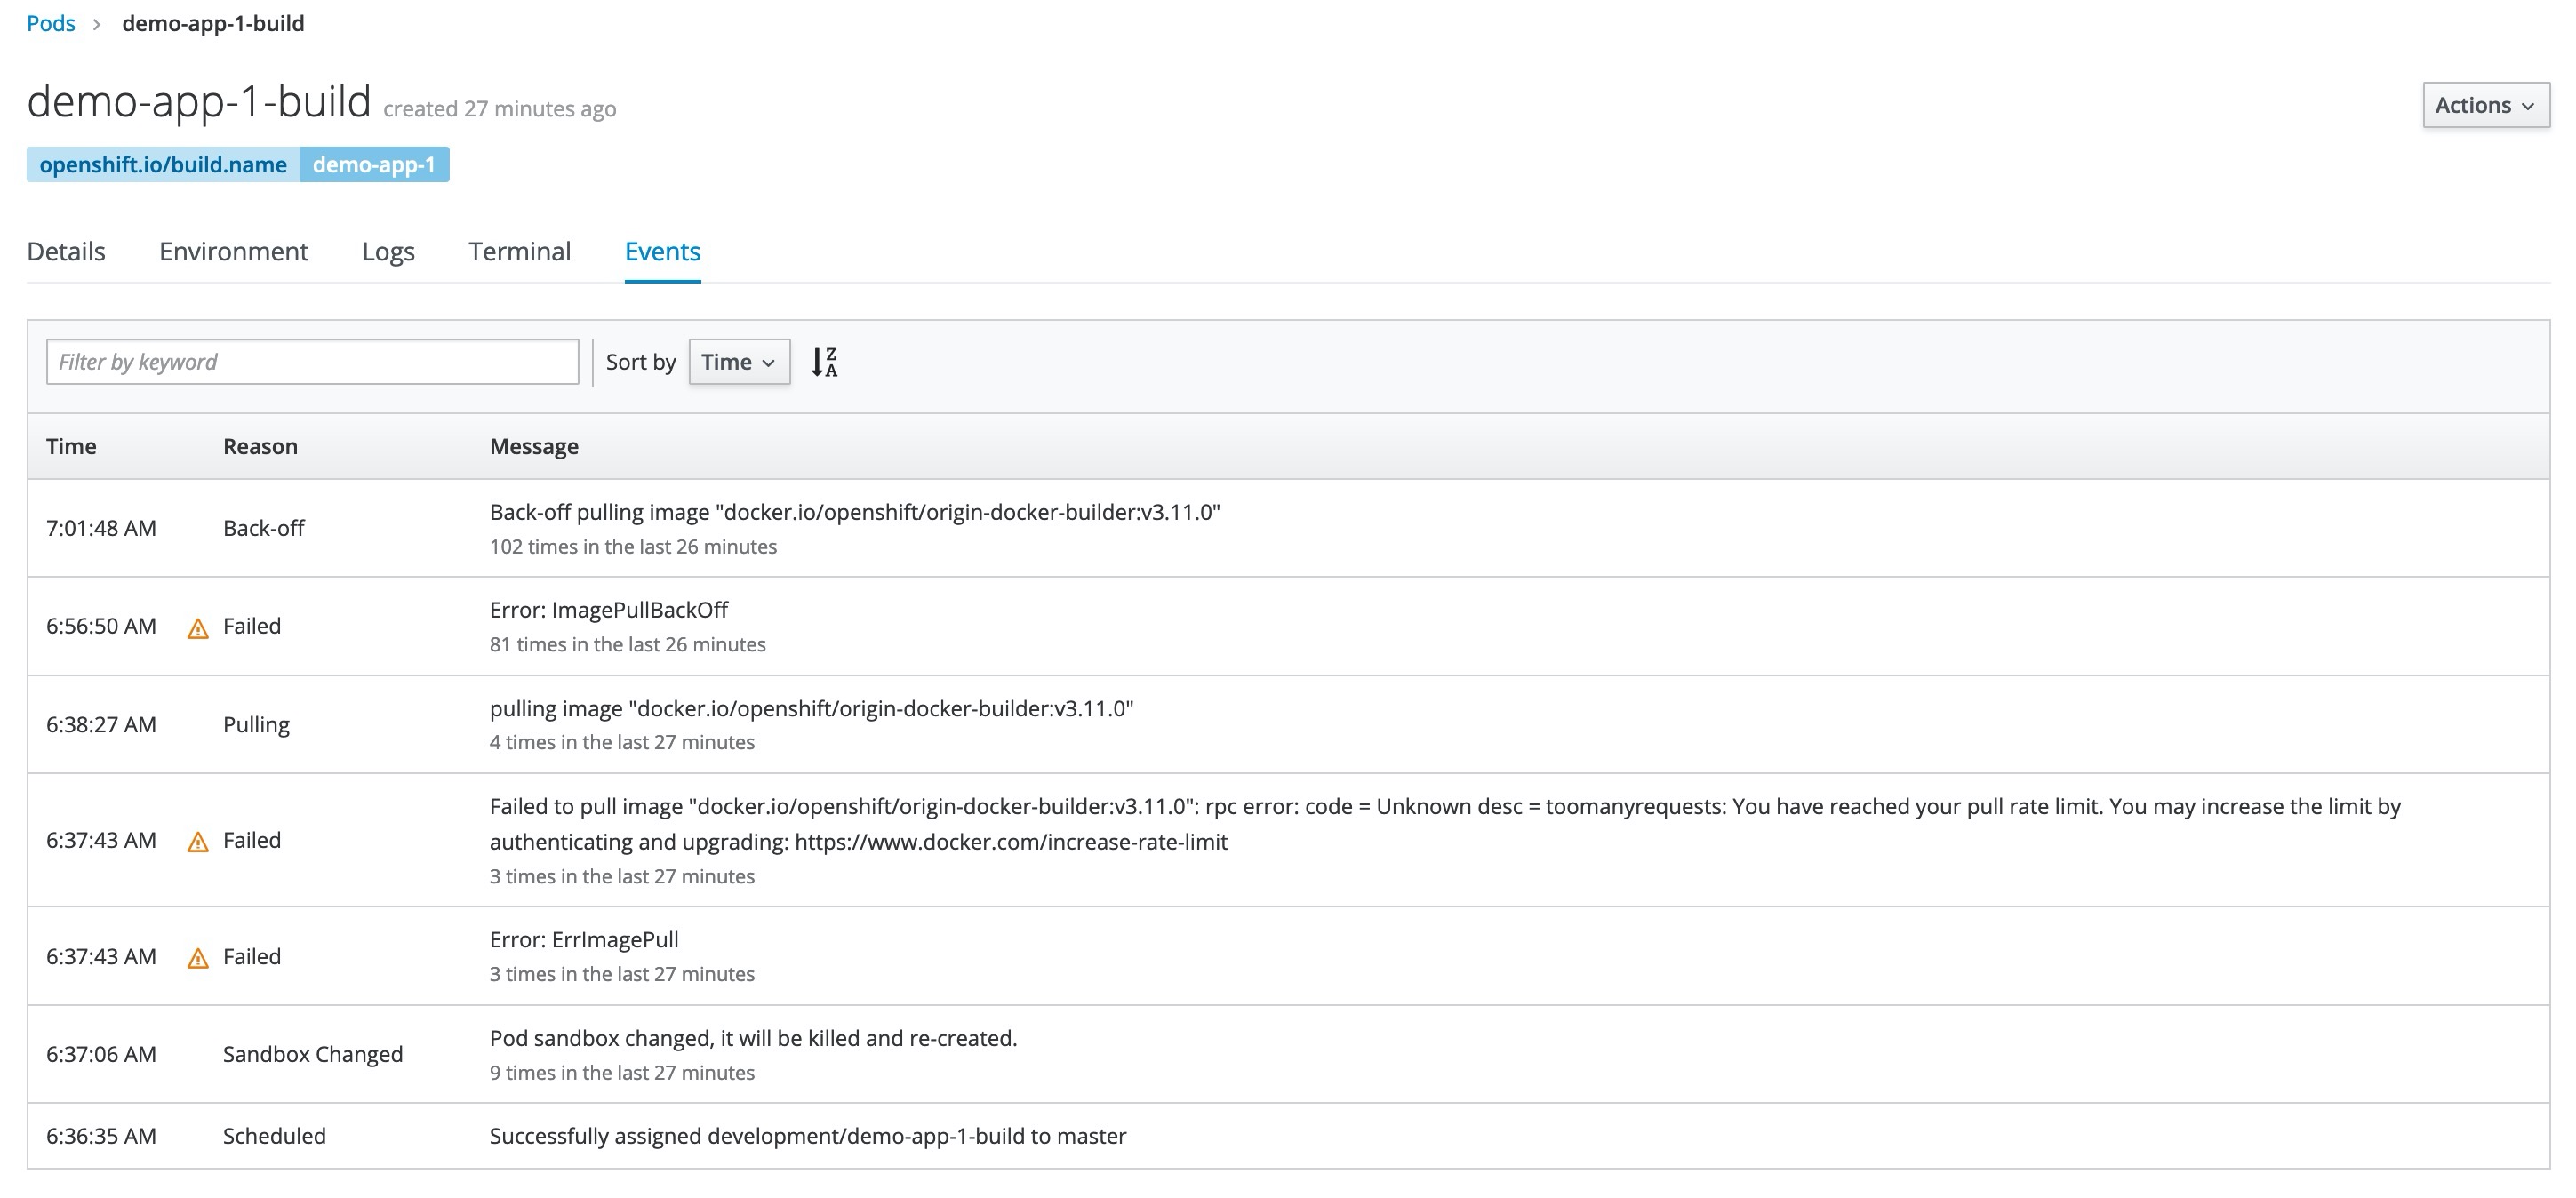The image size is (2576, 1198).
Task: Click the Message column header
Action: (x=534, y=446)
